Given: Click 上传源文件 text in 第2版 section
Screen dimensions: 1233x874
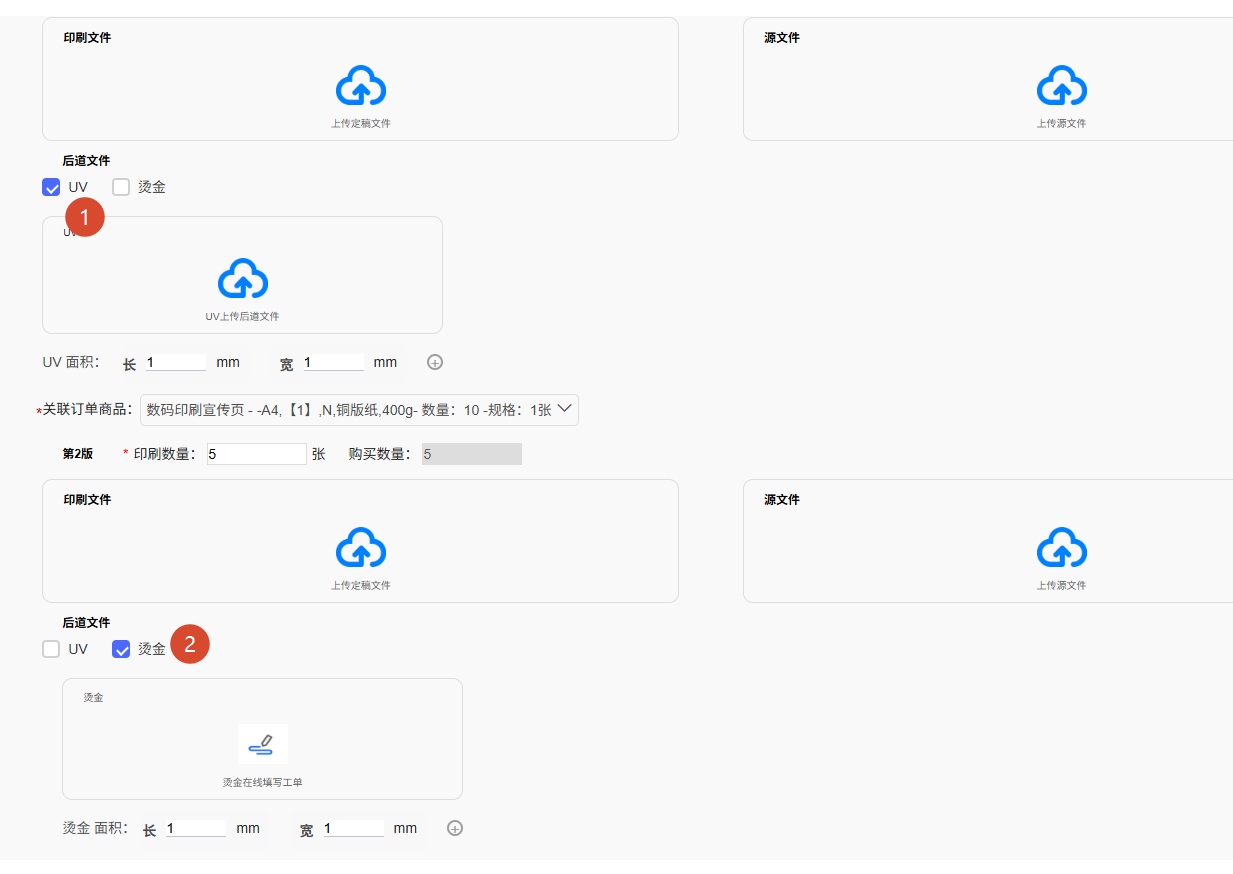Looking at the screenshot, I should (1061, 586).
